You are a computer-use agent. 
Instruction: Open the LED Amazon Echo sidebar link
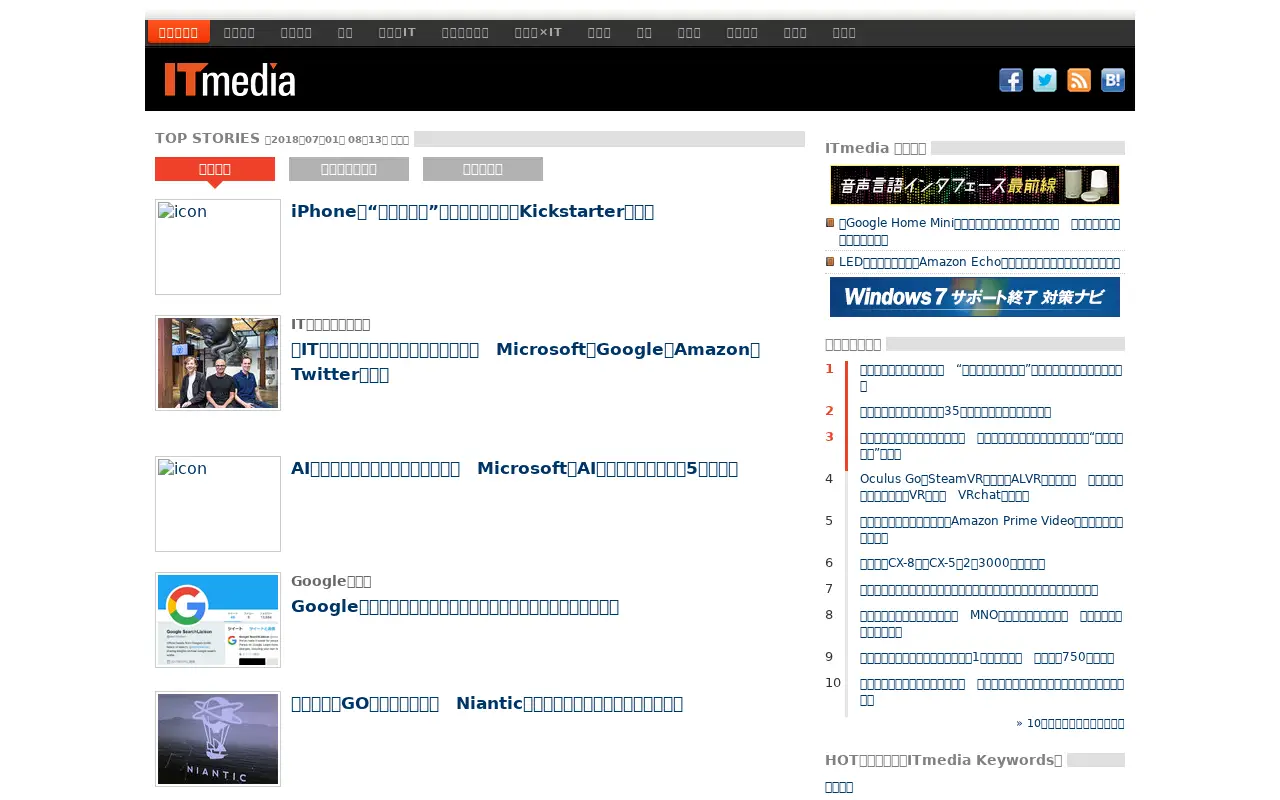point(979,262)
